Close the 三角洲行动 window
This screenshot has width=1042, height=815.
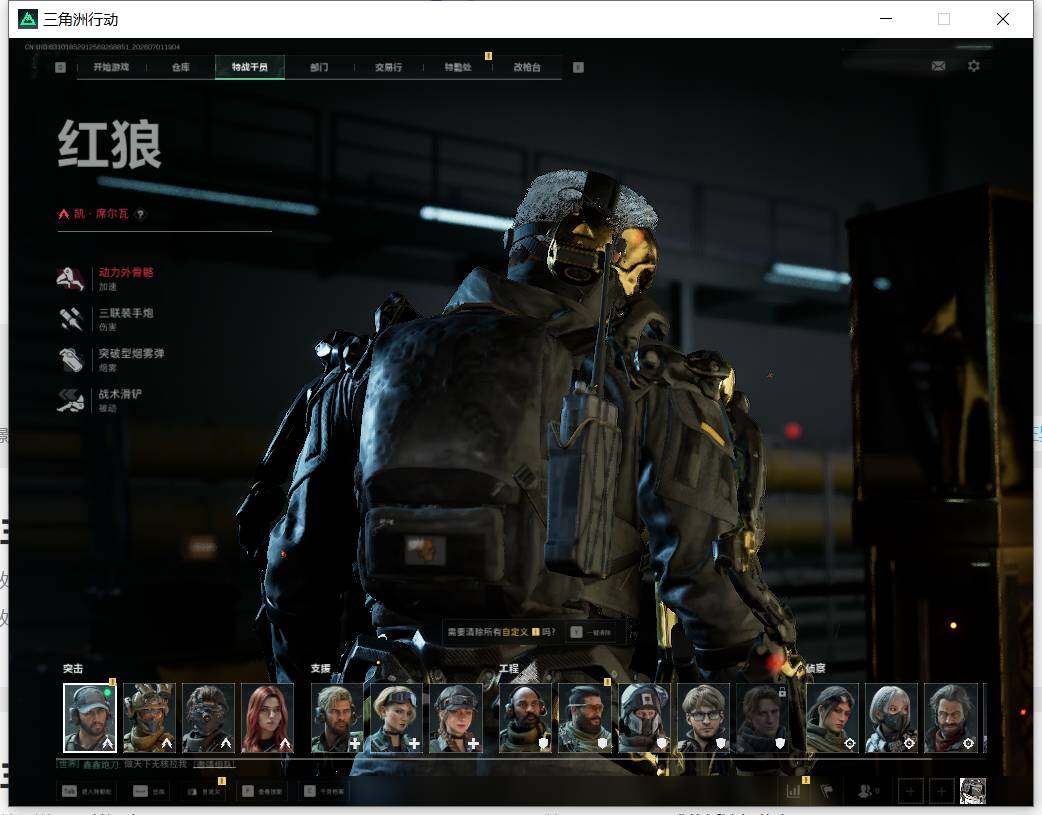pos(1003,19)
